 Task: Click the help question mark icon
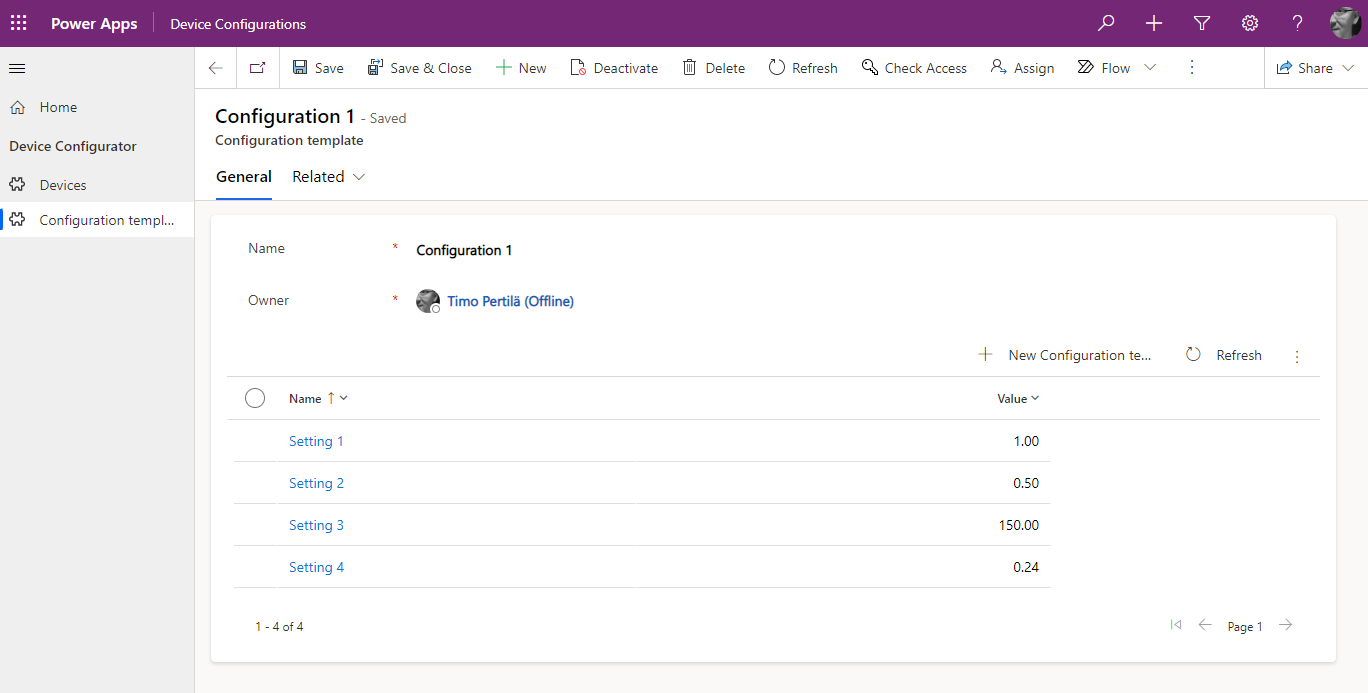coord(1297,23)
